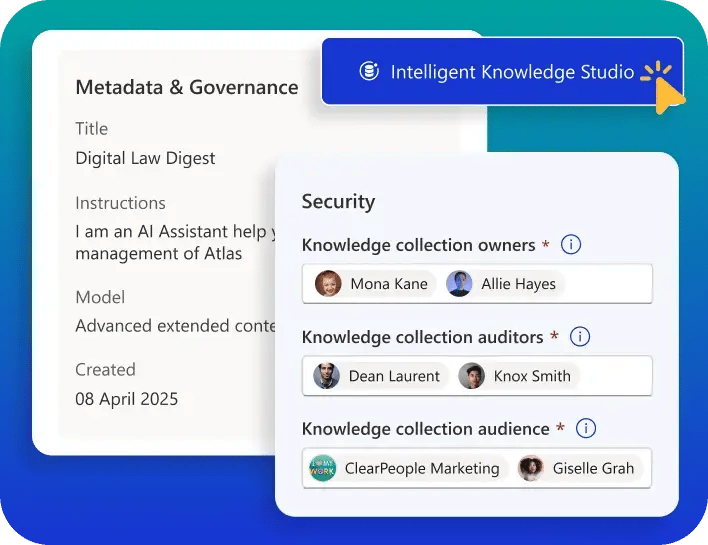The height and width of the screenshot is (545, 708).
Task: Click the '08 April 2025' created date
Action: pos(127,399)
